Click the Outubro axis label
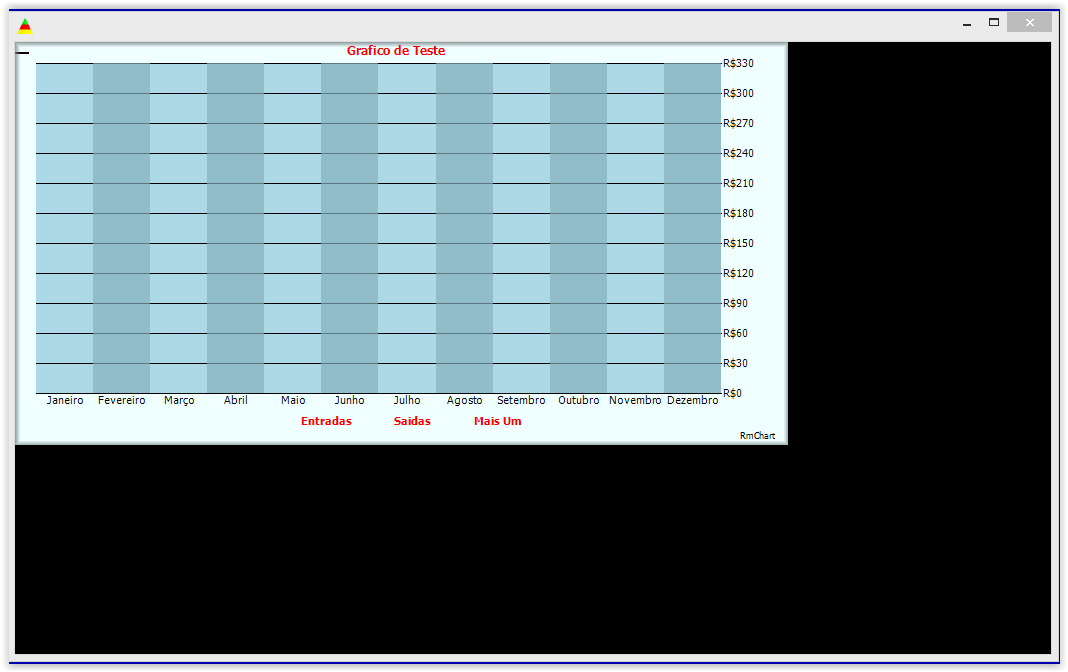The height and width of the screenshot is (672, 1068). 578,400
